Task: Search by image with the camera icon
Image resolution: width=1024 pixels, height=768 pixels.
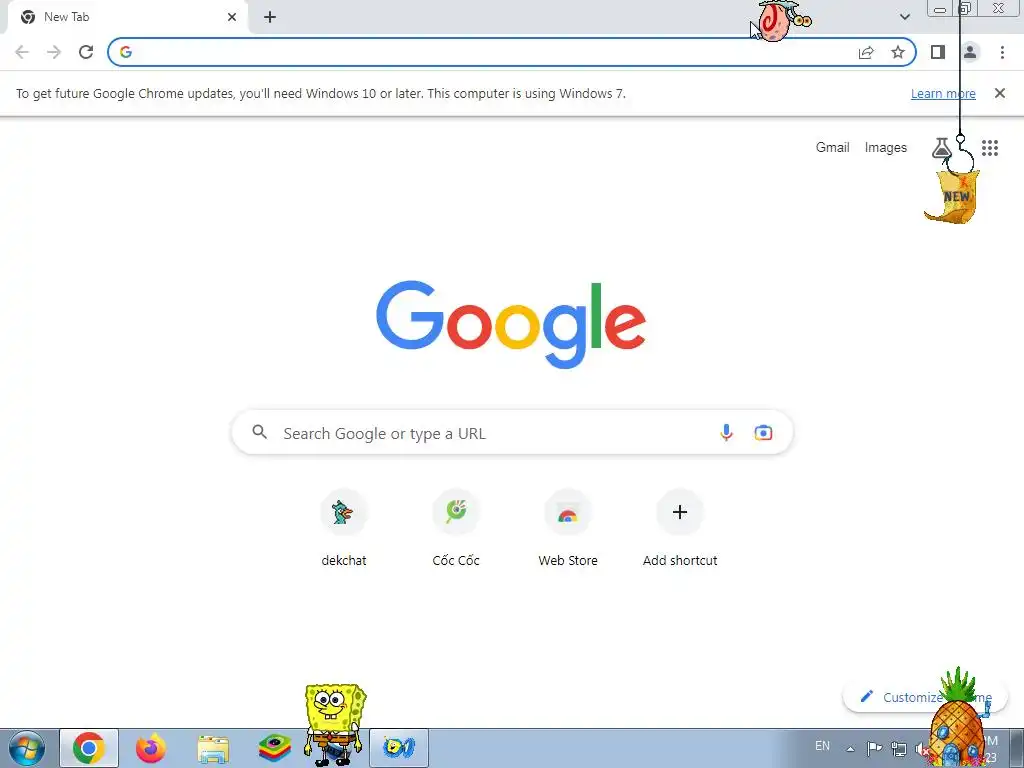Action: pos(763,432)
